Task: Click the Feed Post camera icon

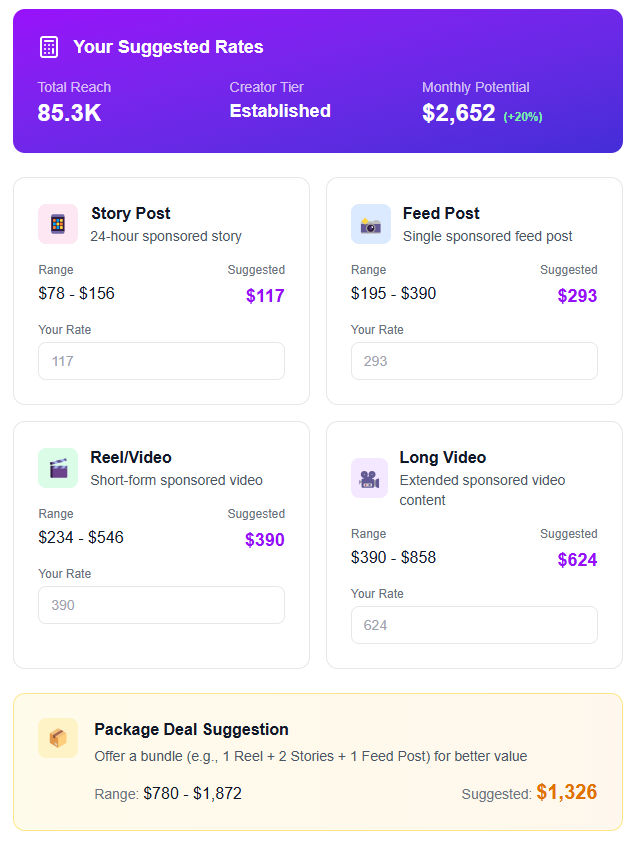Action: point(371,224)
